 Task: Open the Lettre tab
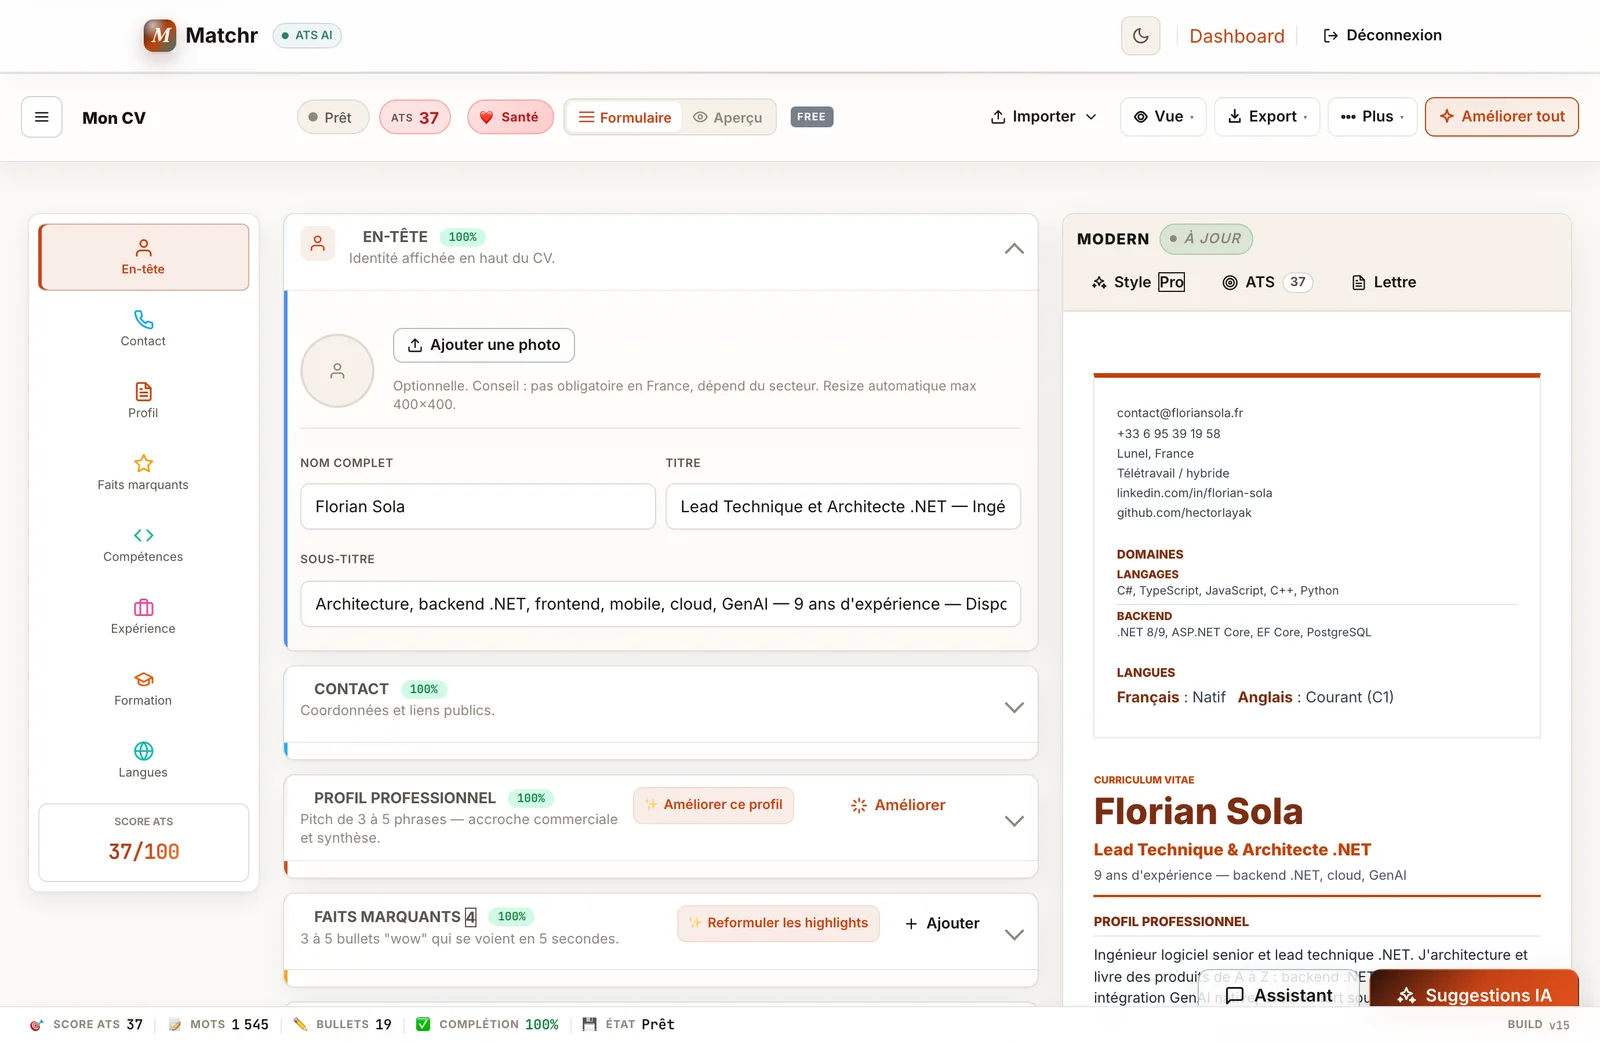(x=1384, y=282)
